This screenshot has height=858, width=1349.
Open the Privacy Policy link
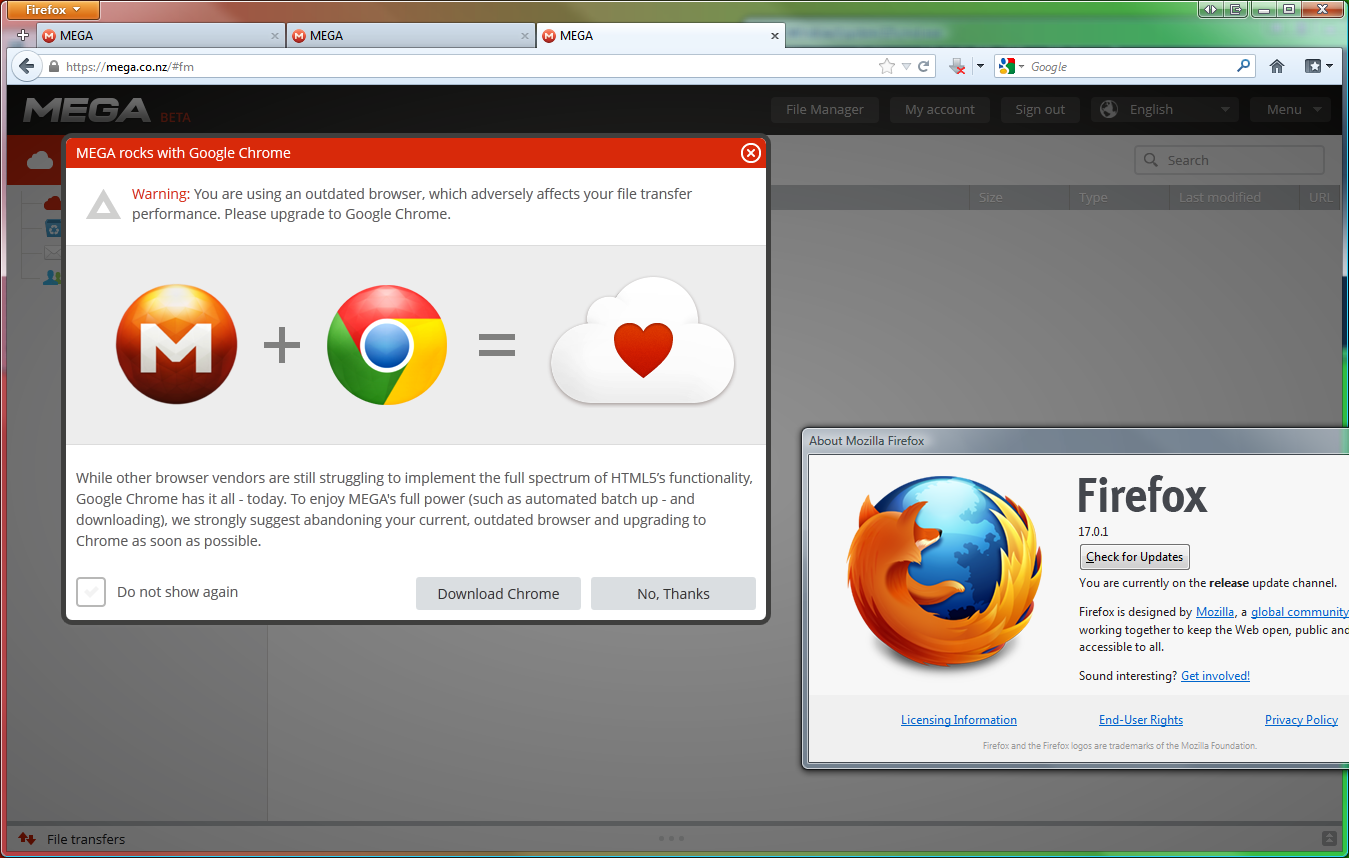[1301, 720]
